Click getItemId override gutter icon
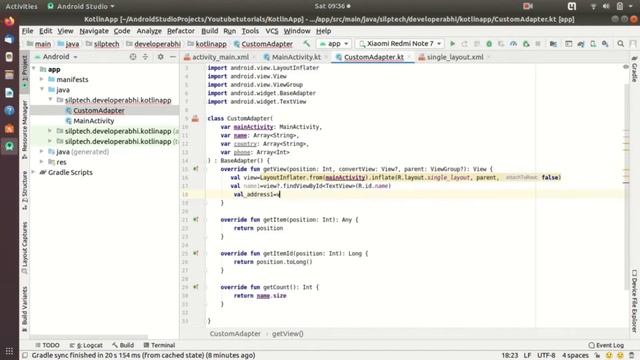This screenshot has width=640, height=360. (x=196, y=253)
